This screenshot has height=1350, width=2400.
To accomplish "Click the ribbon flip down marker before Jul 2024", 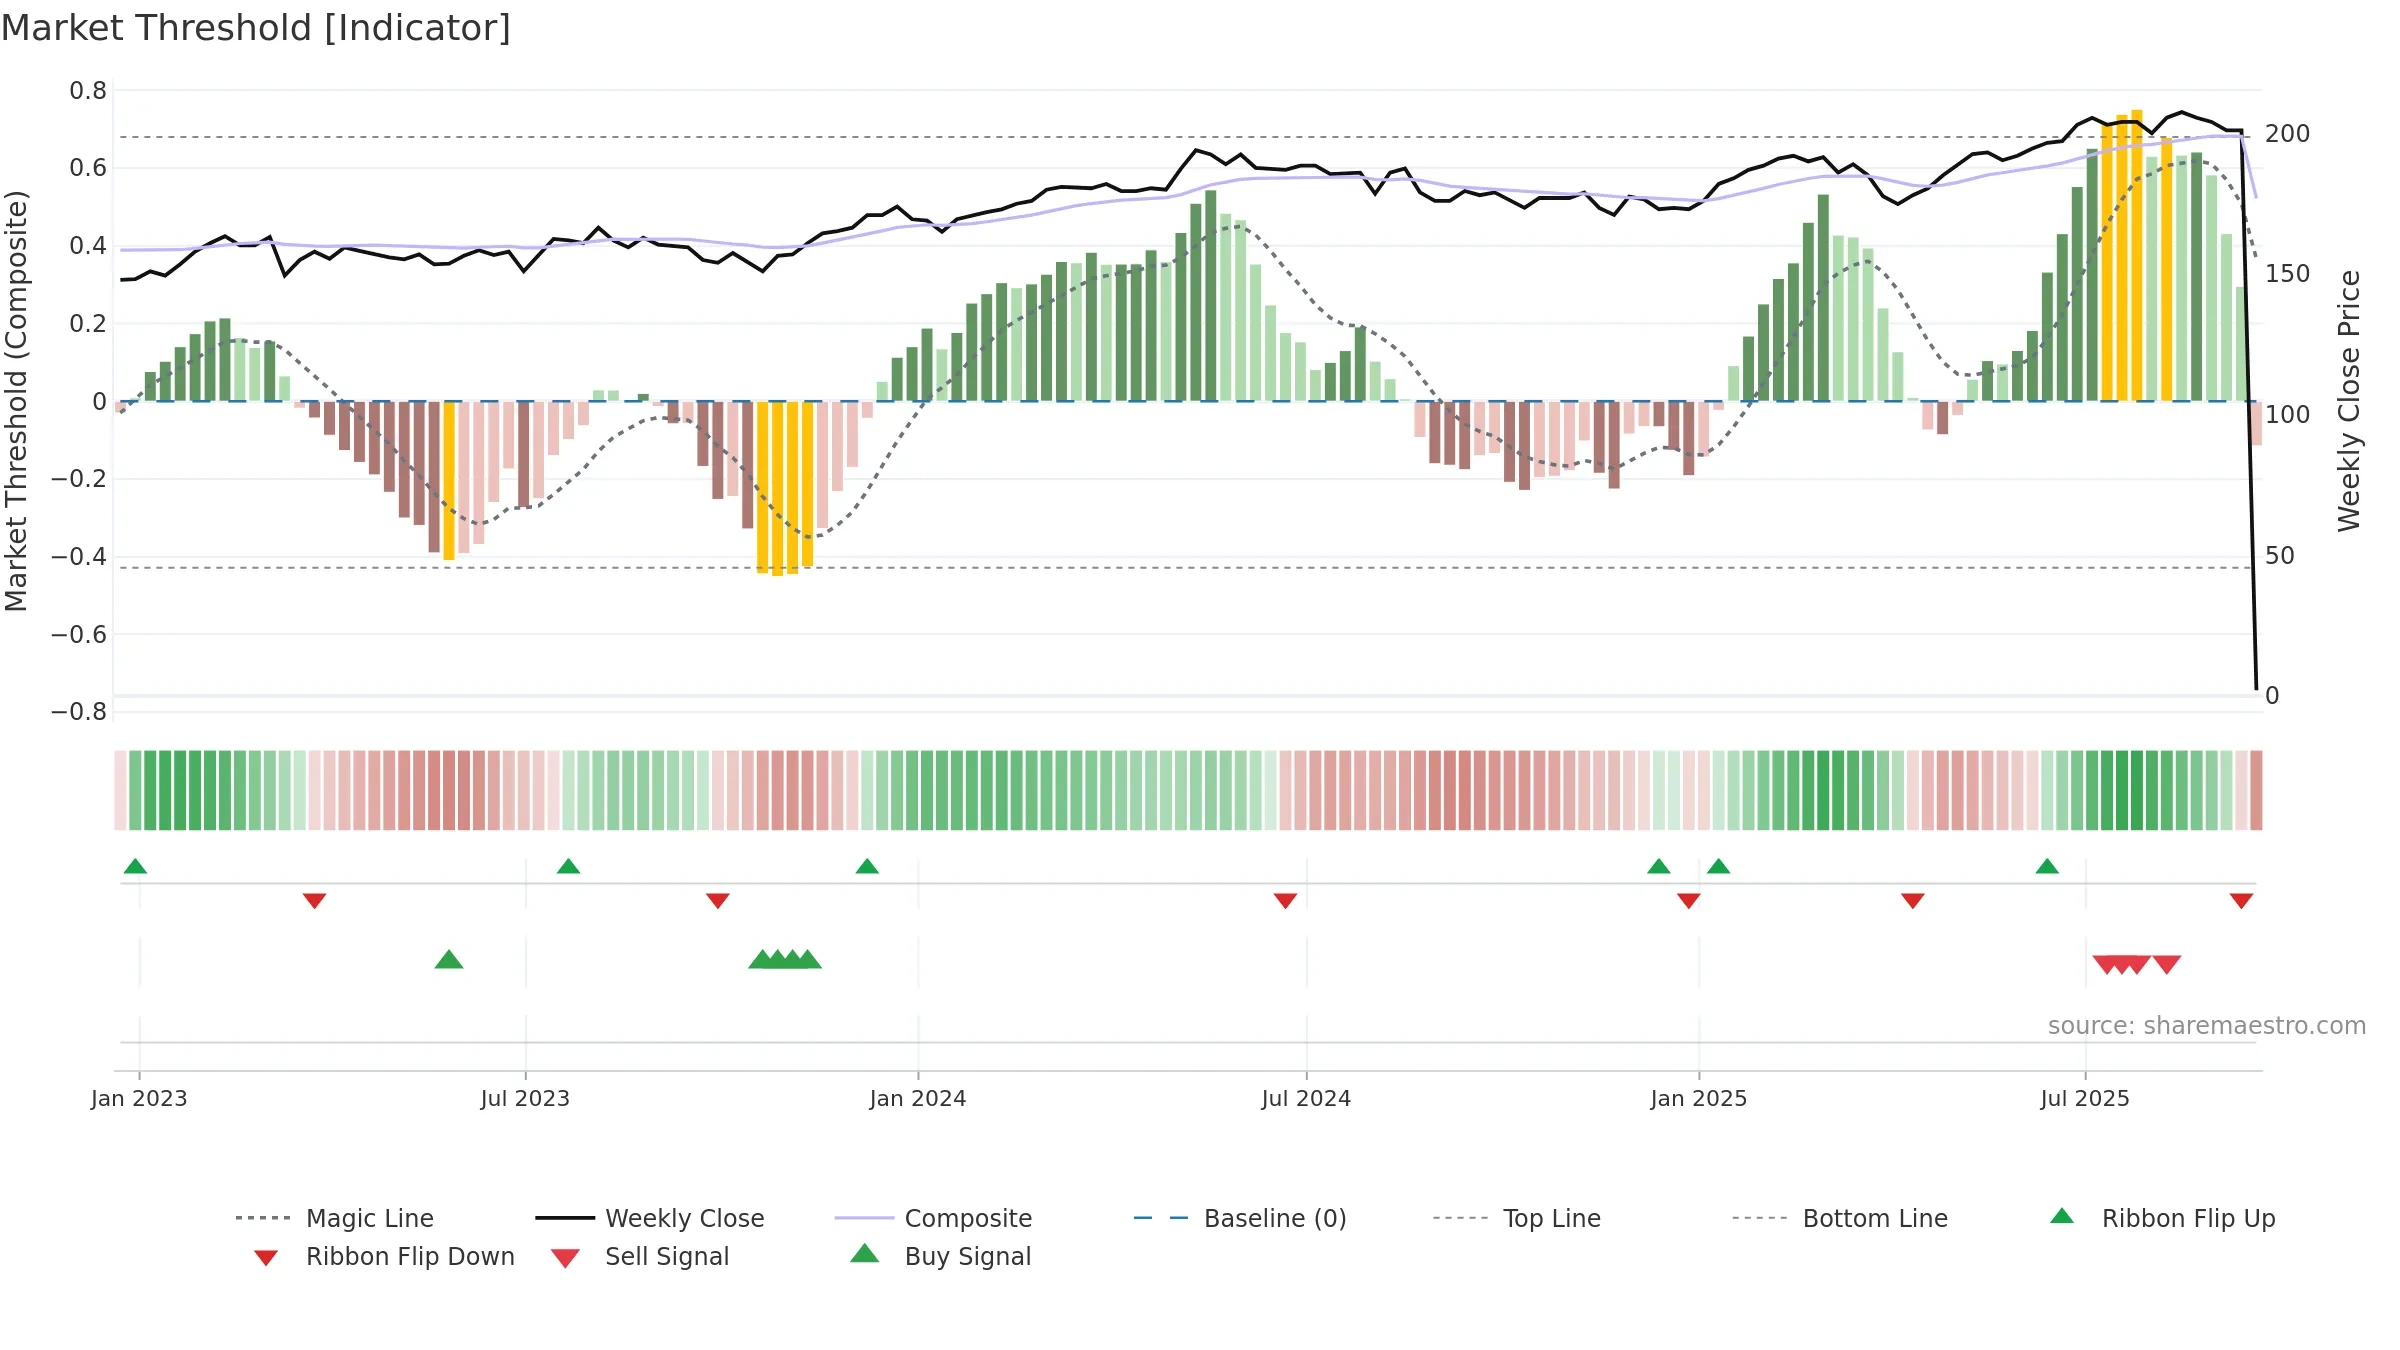I will [x=1285, y=901].
